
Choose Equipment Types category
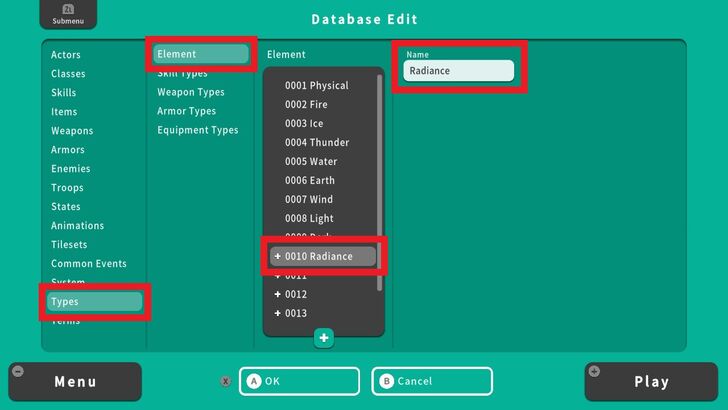pyautogui.click(x=197, y=130)
